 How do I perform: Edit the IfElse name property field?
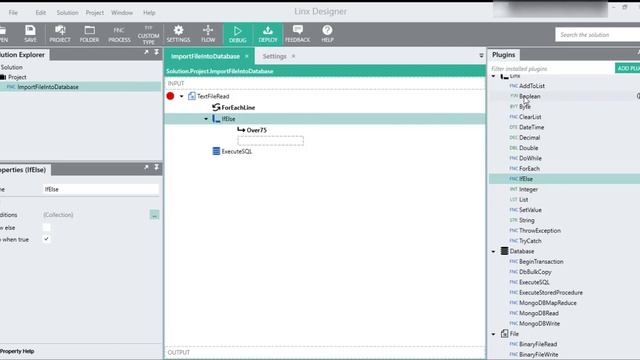point(101,189)
